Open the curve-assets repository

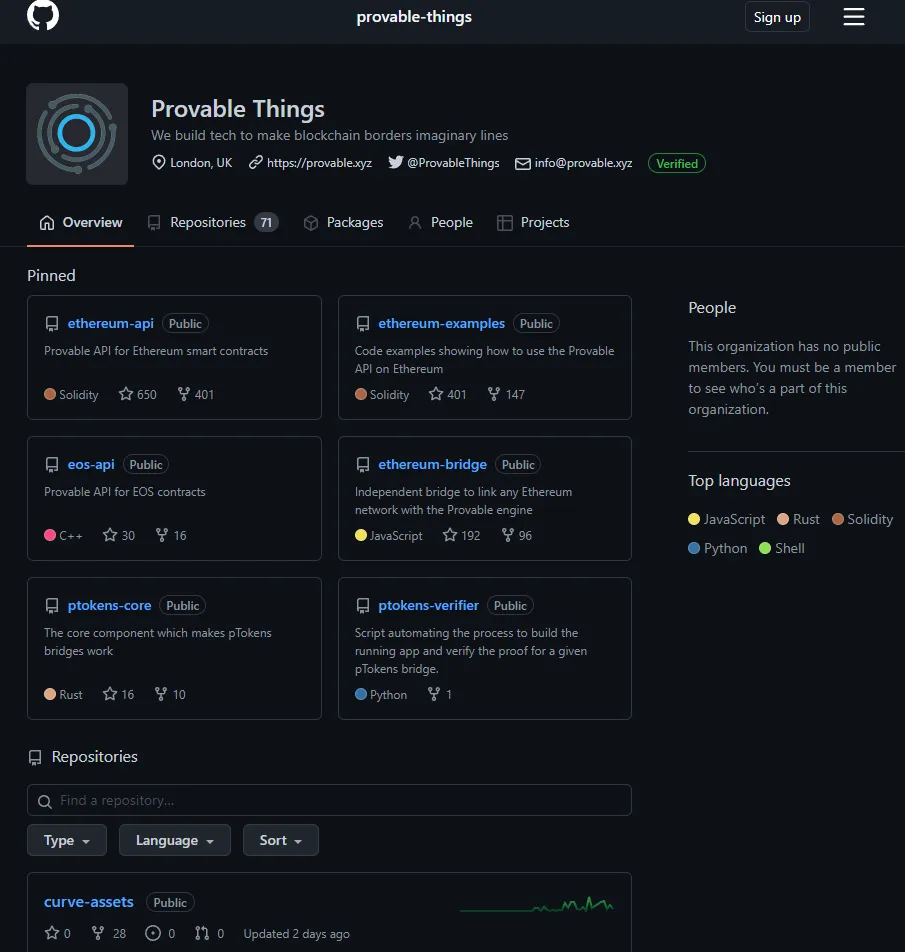(89, 902)
